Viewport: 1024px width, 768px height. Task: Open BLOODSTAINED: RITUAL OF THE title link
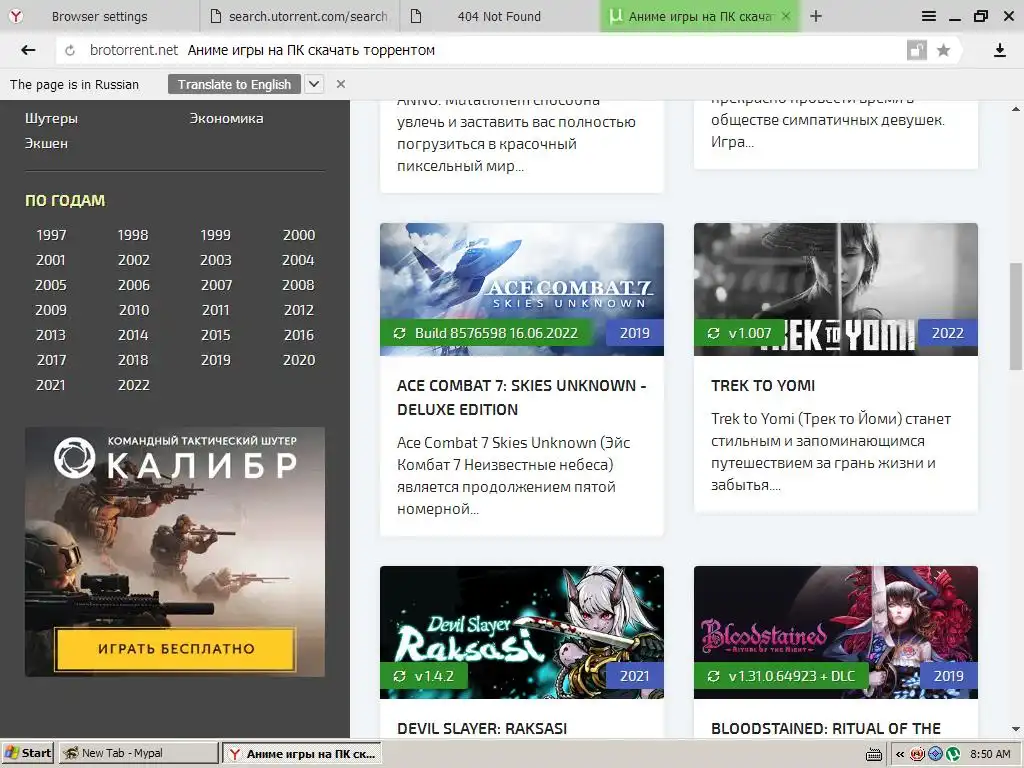point(825,729)
